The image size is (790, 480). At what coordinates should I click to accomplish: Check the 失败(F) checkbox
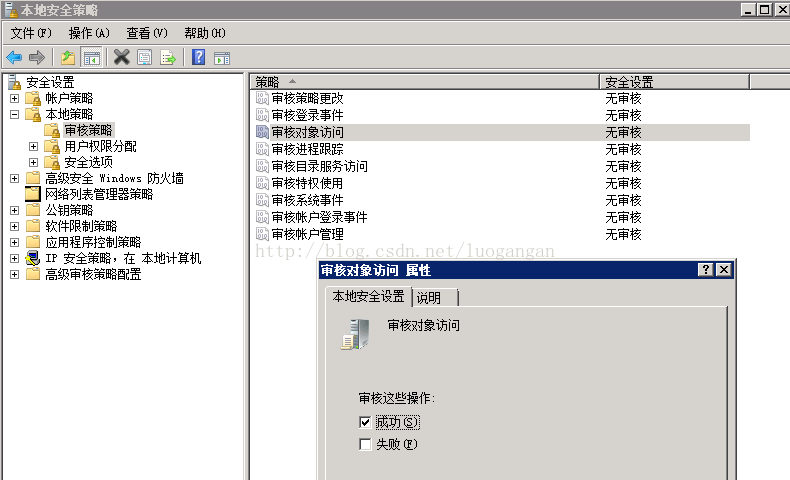click(365, 444)
